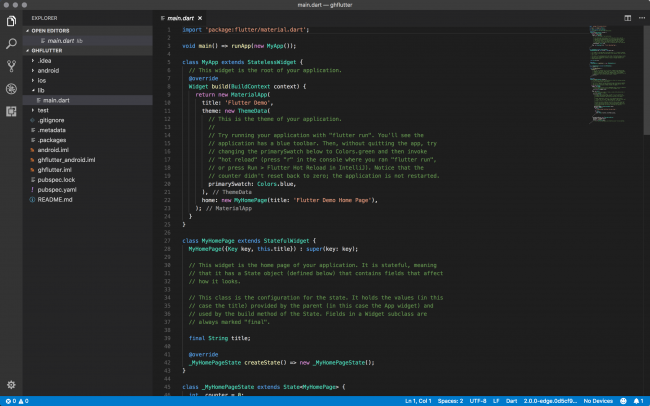This screenshot has width=650, height=406.
Task: Open the Extensions view in activity bar
Action: click(11, 110)
